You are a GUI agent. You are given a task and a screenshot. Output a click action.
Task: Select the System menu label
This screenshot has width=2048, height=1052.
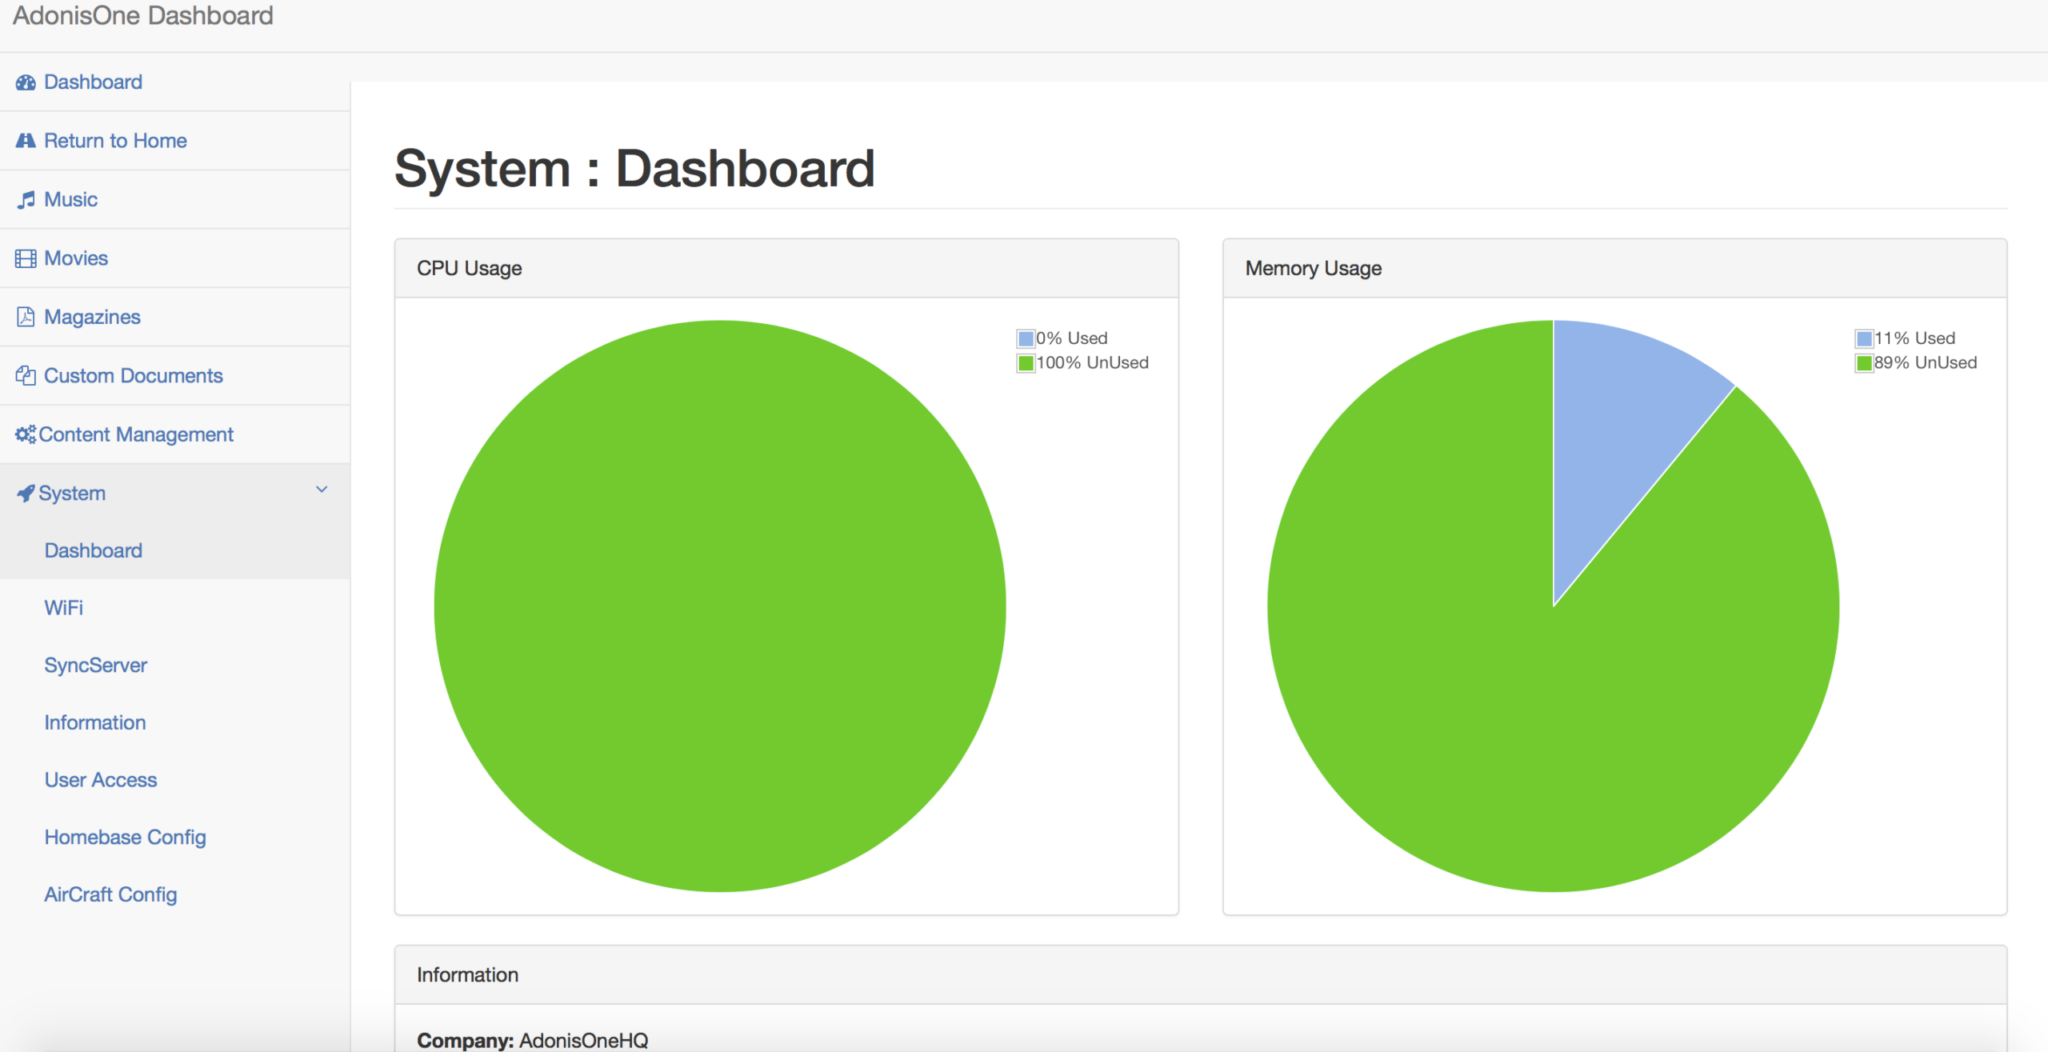[x=72, y=494]
